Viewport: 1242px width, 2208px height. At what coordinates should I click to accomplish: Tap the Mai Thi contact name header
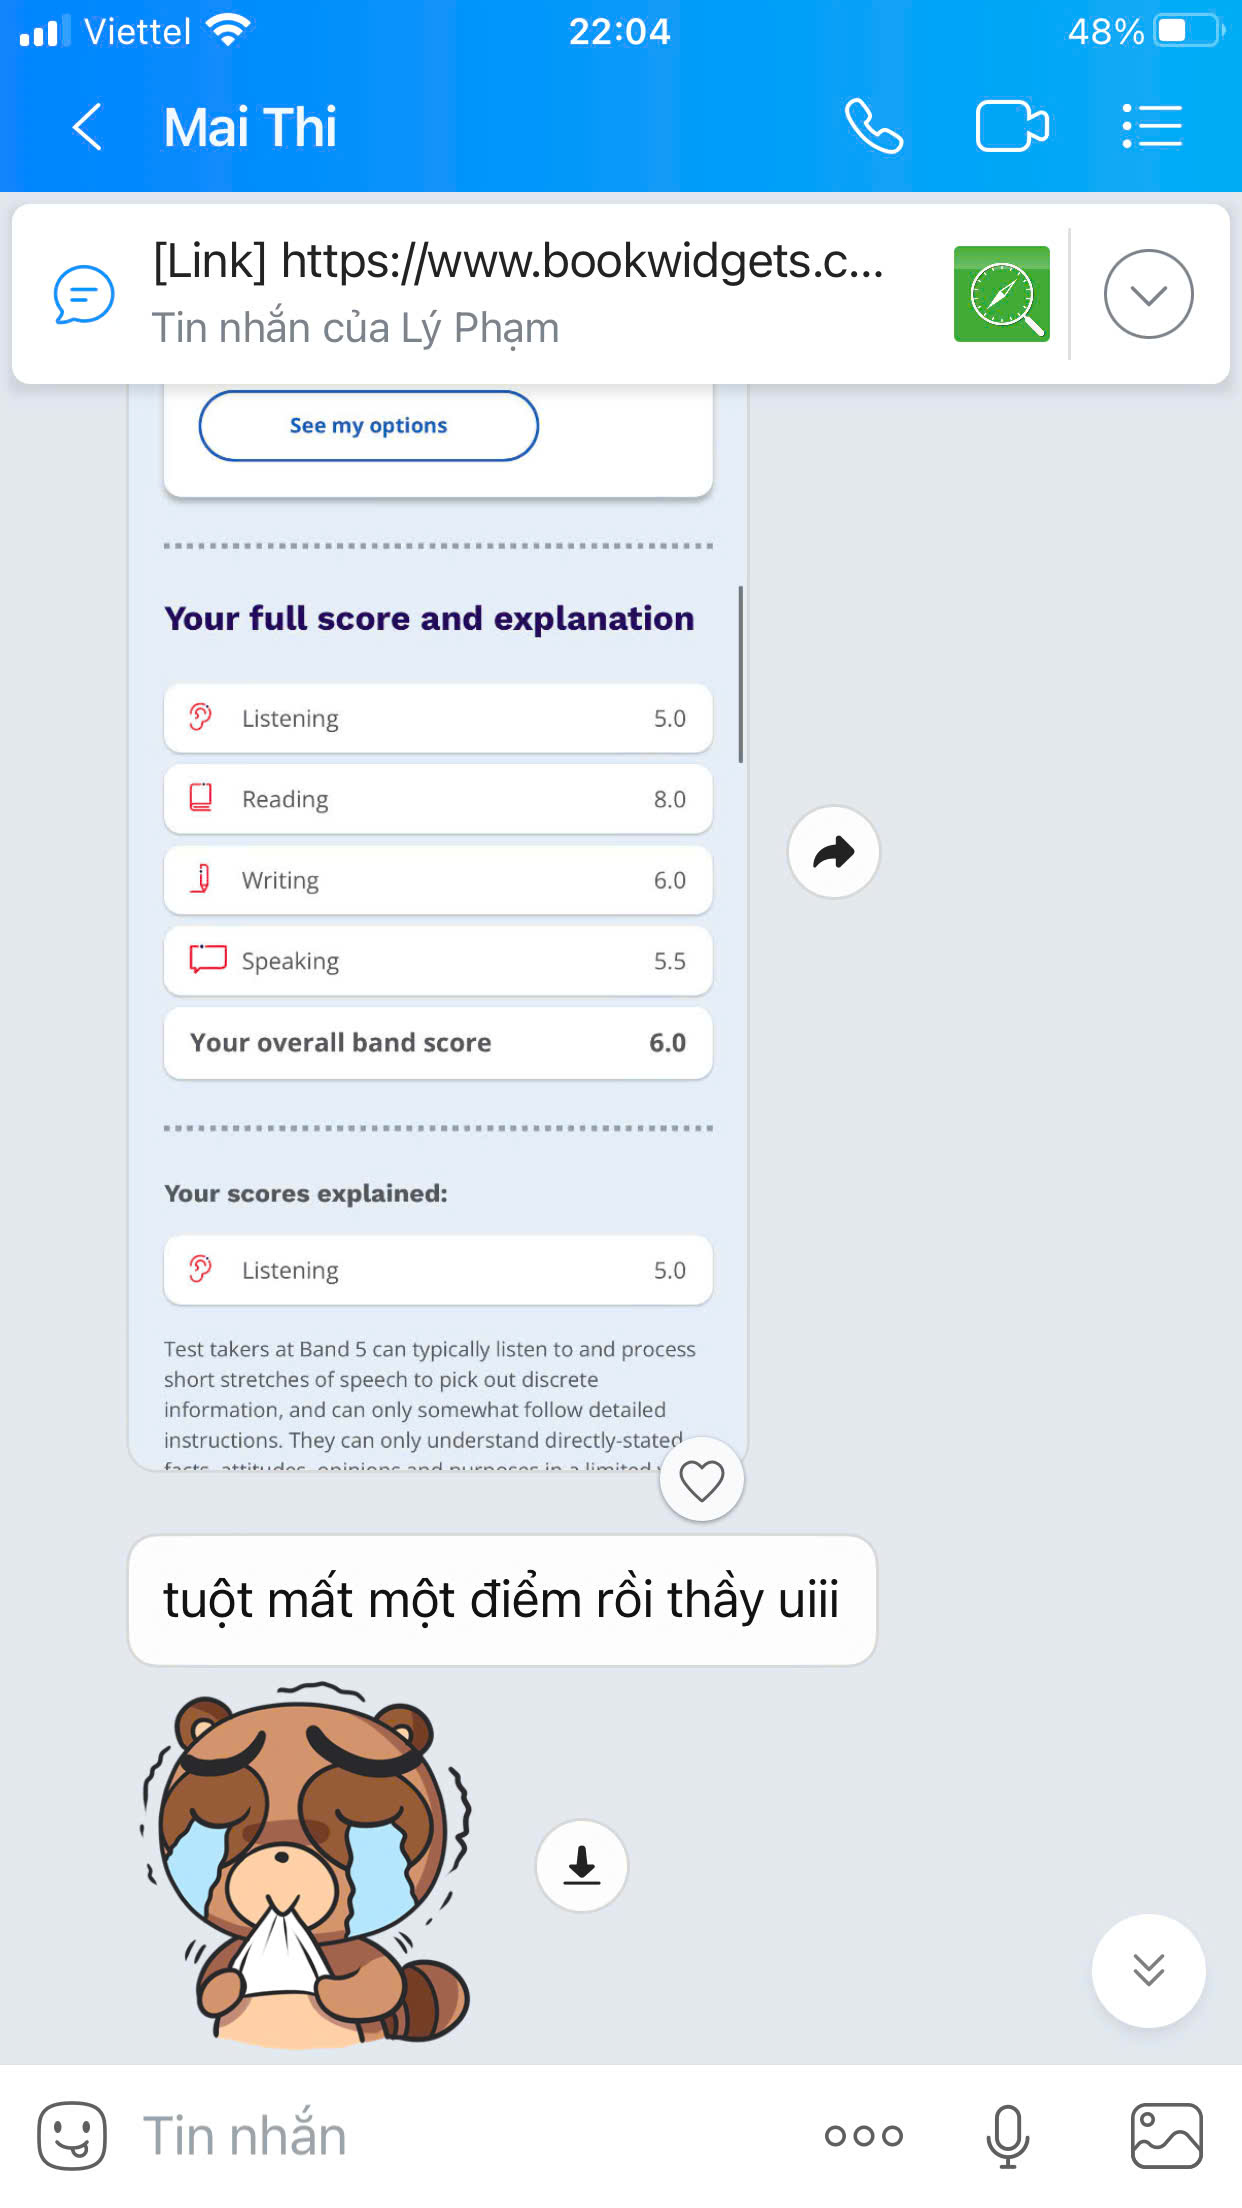[250, 127]
